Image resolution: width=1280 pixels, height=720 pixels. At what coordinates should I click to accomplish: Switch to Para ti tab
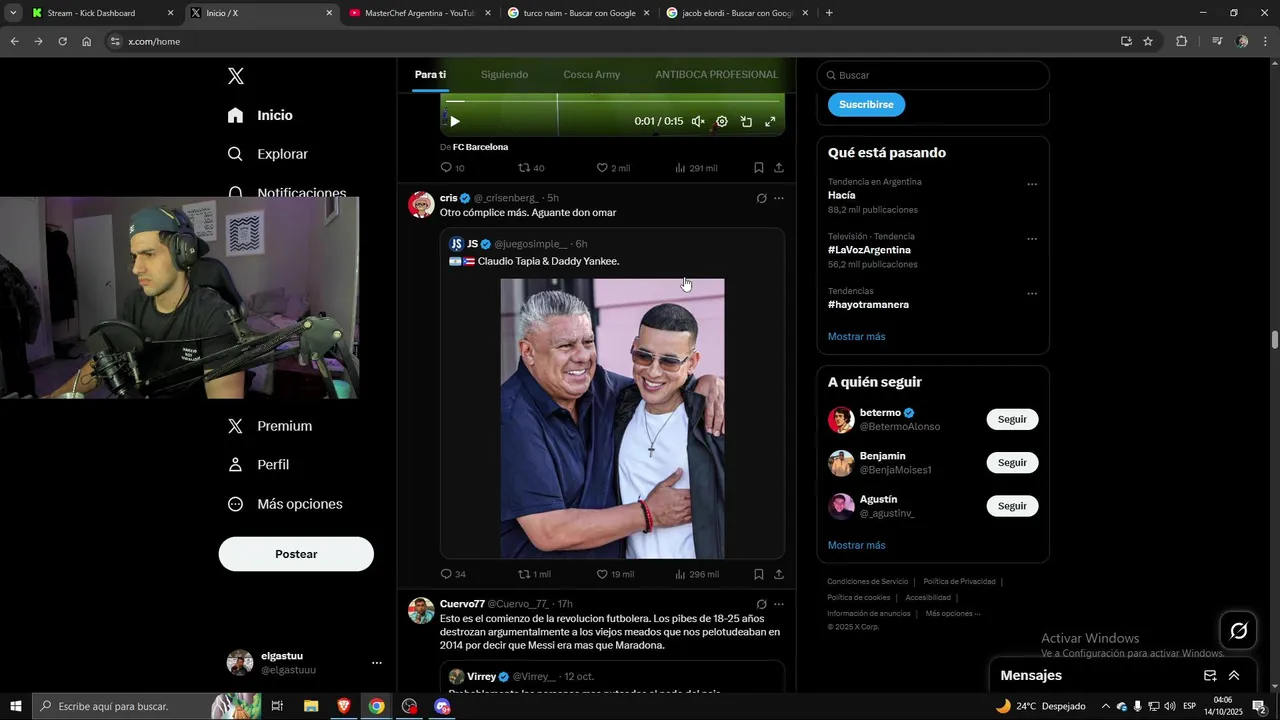tap(430, 75)
